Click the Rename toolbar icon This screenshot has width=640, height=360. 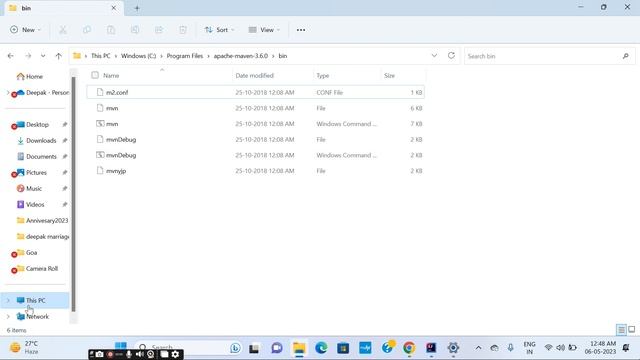(x=135, y=30)
